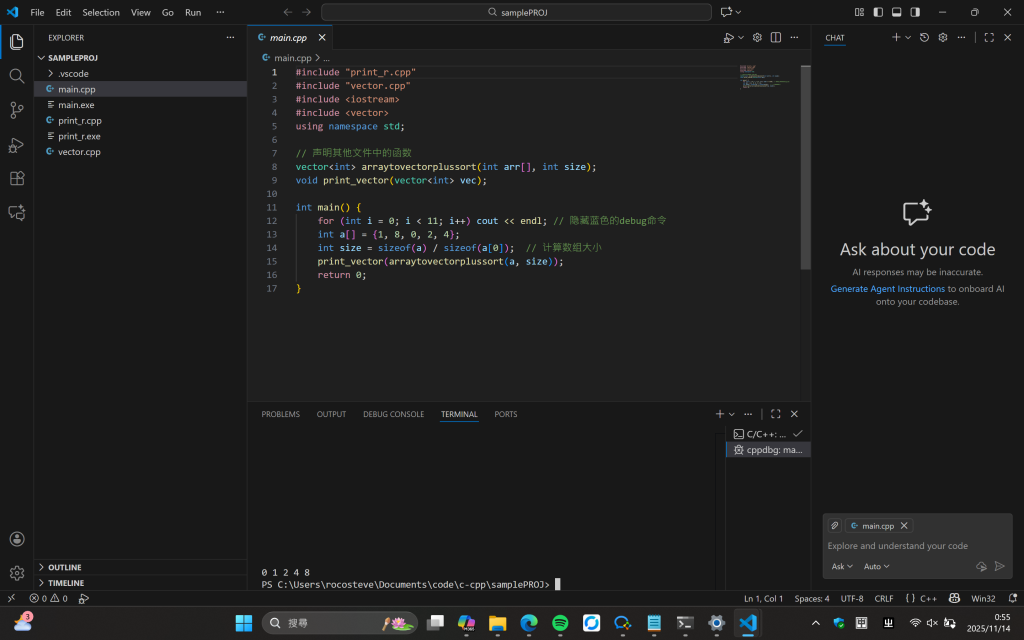This screenshot has height=640, width=1024.
Task: Select the Split Editor icon
Action: (775, 37)
